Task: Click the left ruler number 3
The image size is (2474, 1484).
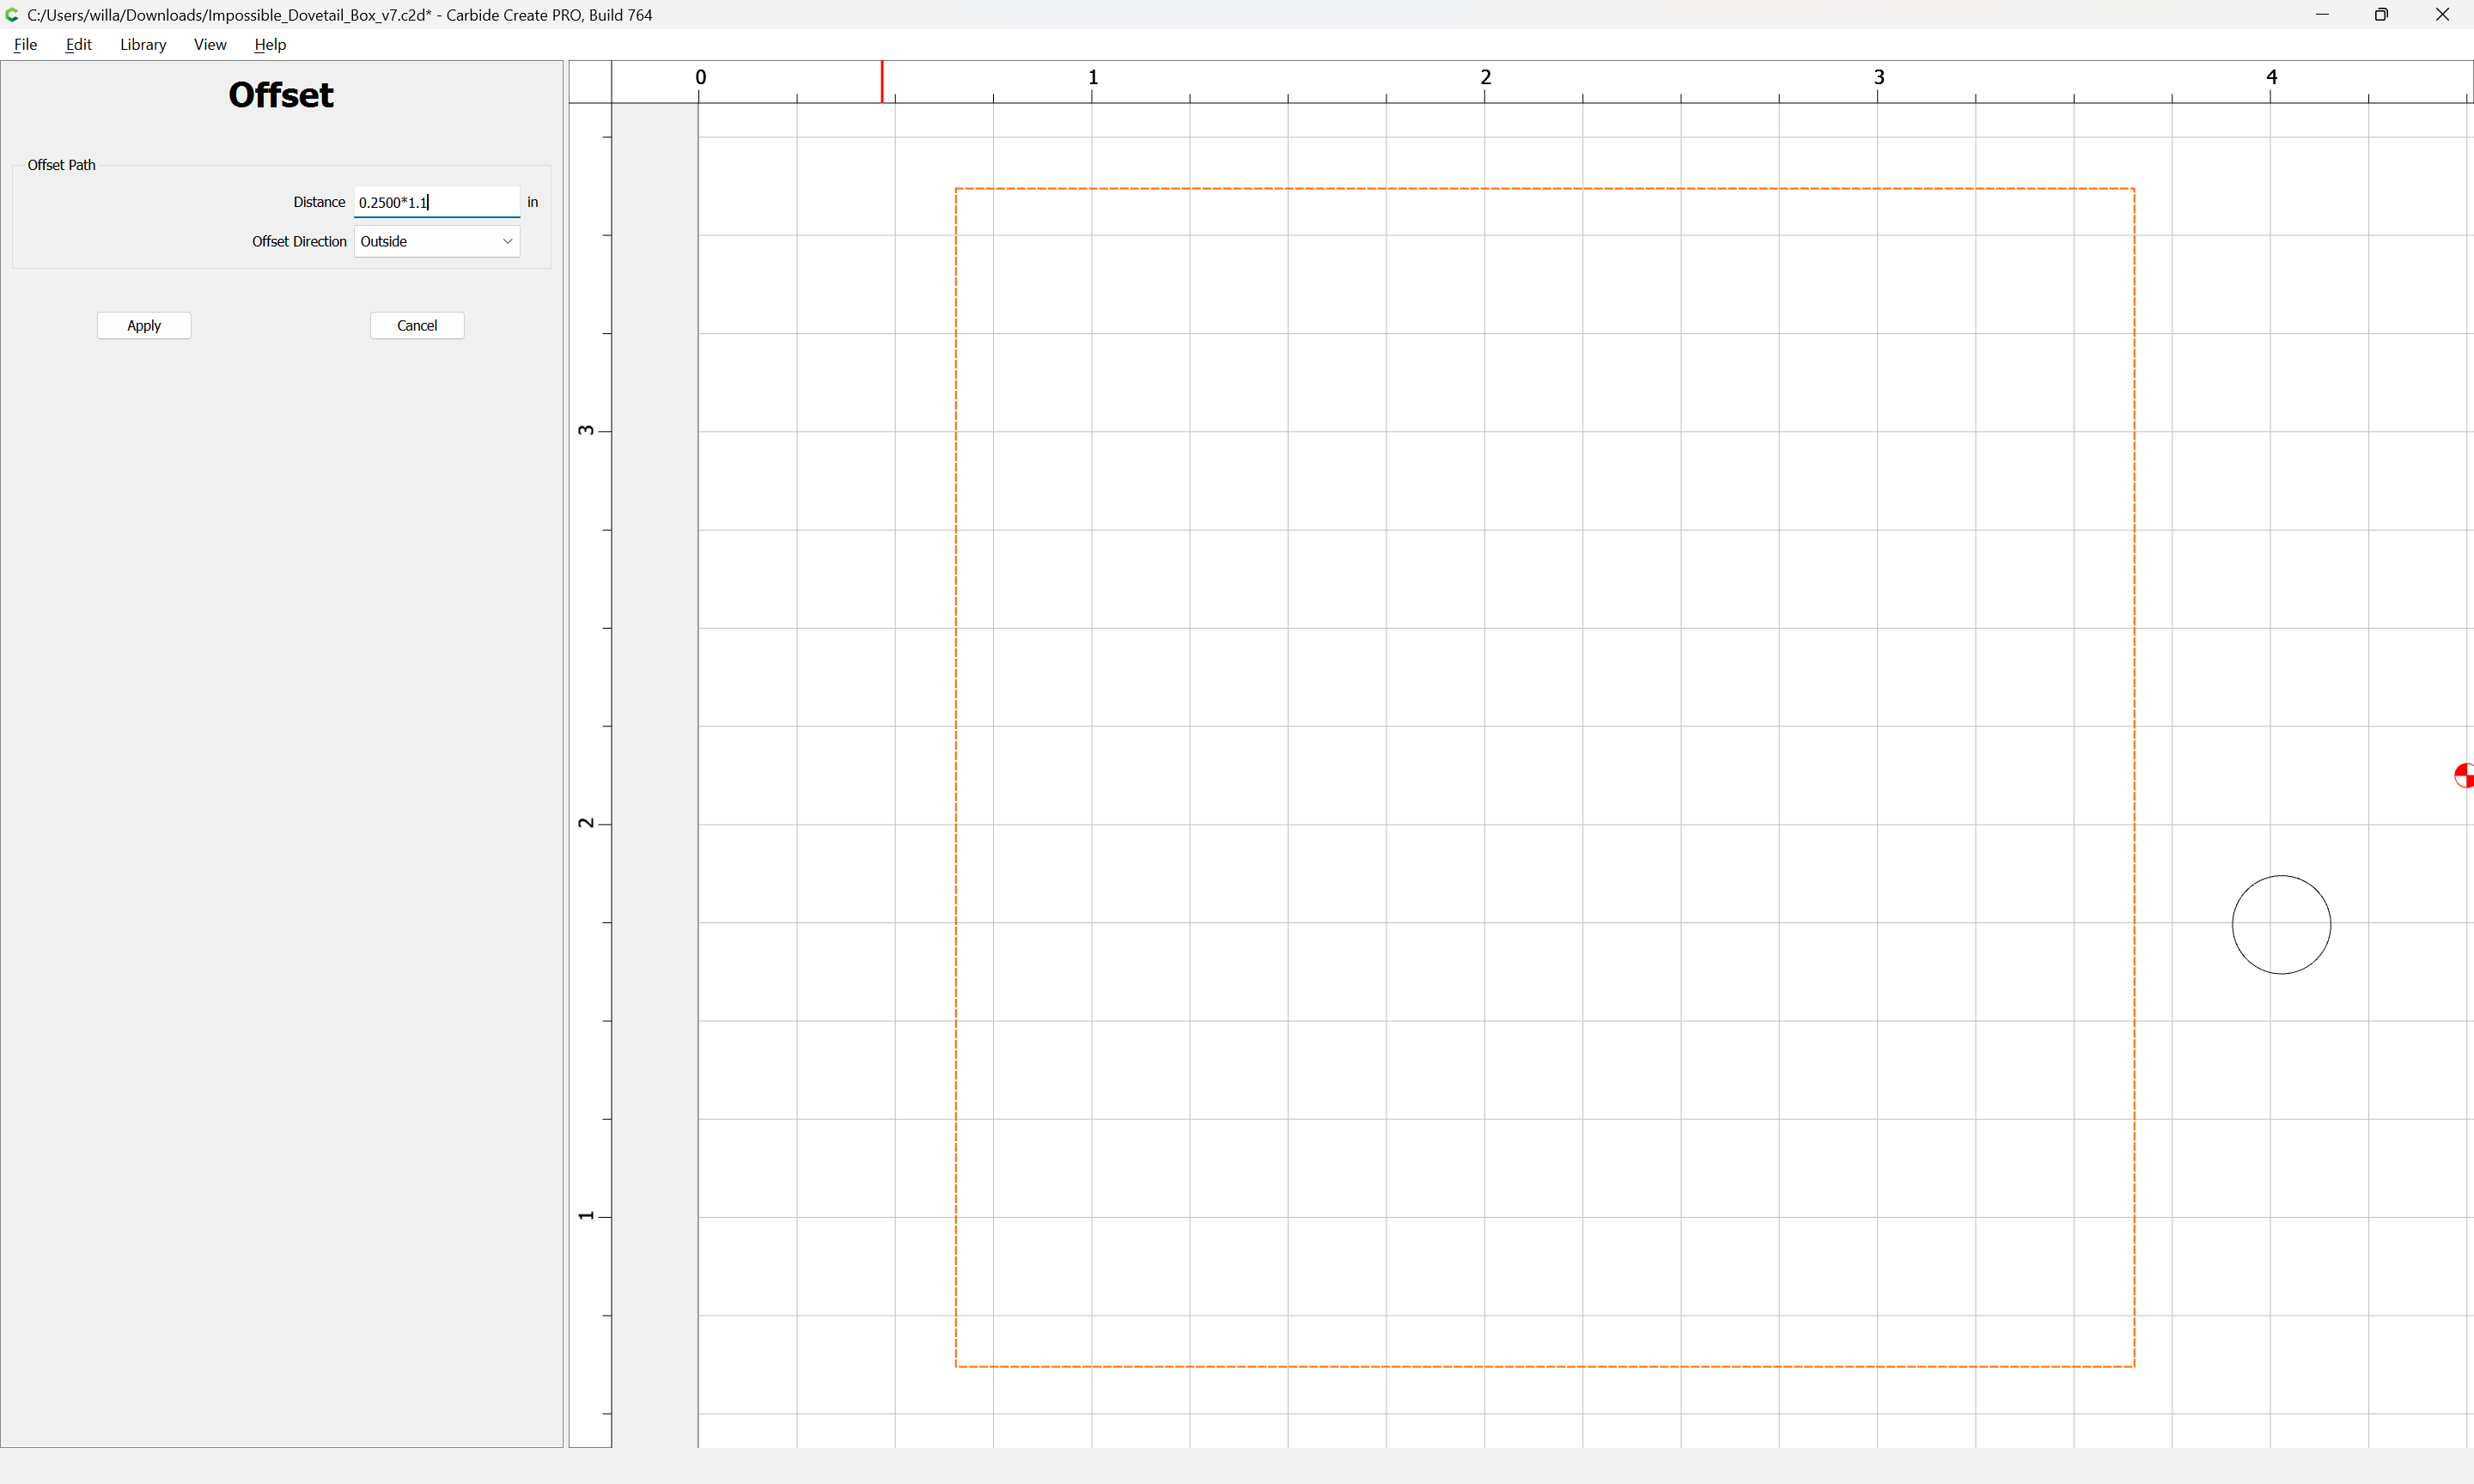Action: [x=586, y=430]
